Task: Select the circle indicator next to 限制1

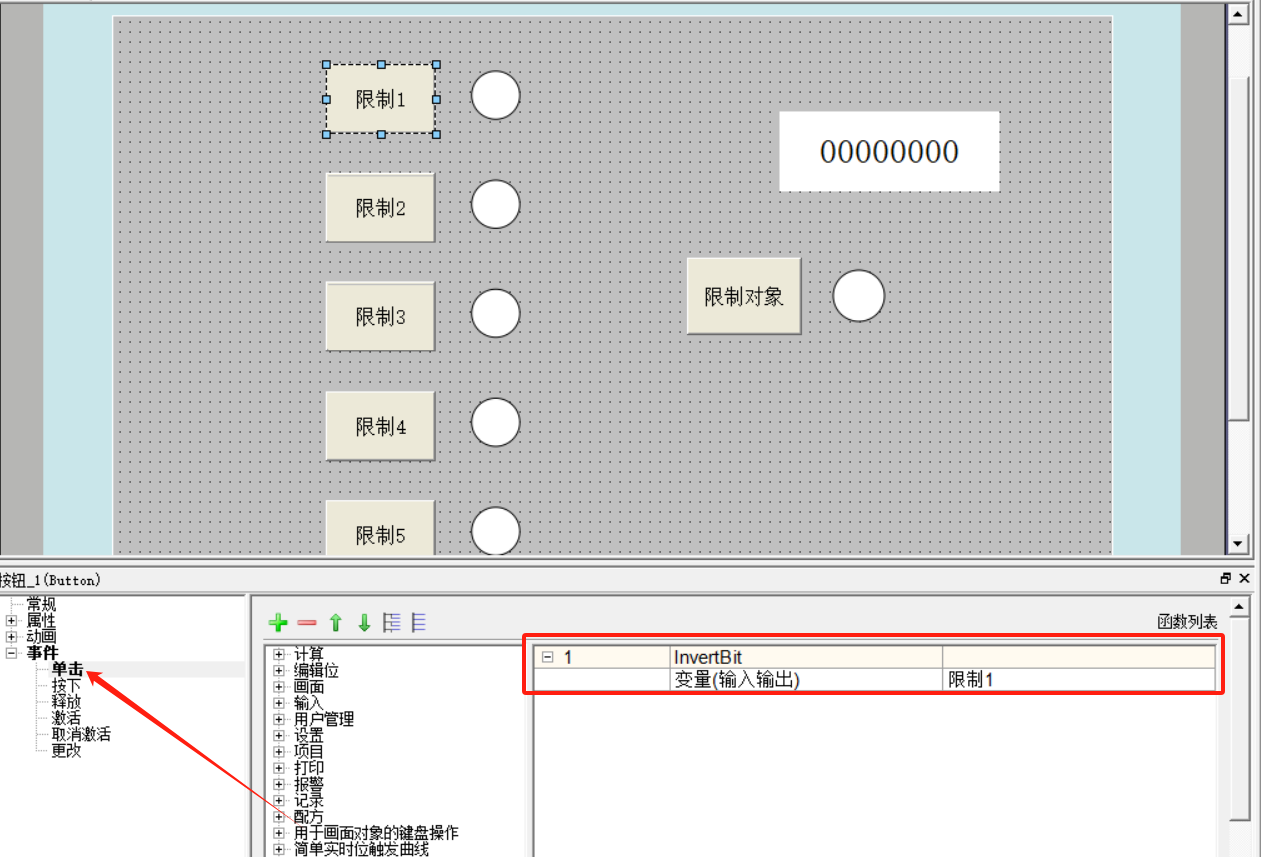Action: pos(496,96)
